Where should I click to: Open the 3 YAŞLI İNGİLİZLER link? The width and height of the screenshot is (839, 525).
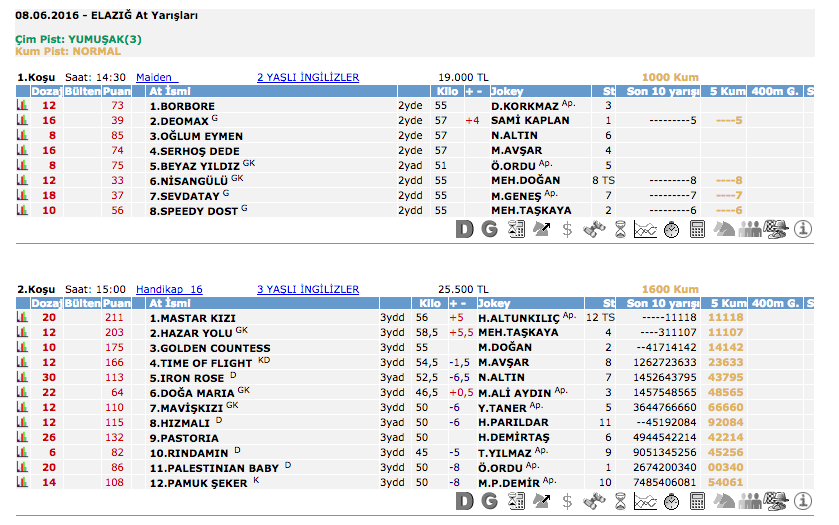[307, 289]
